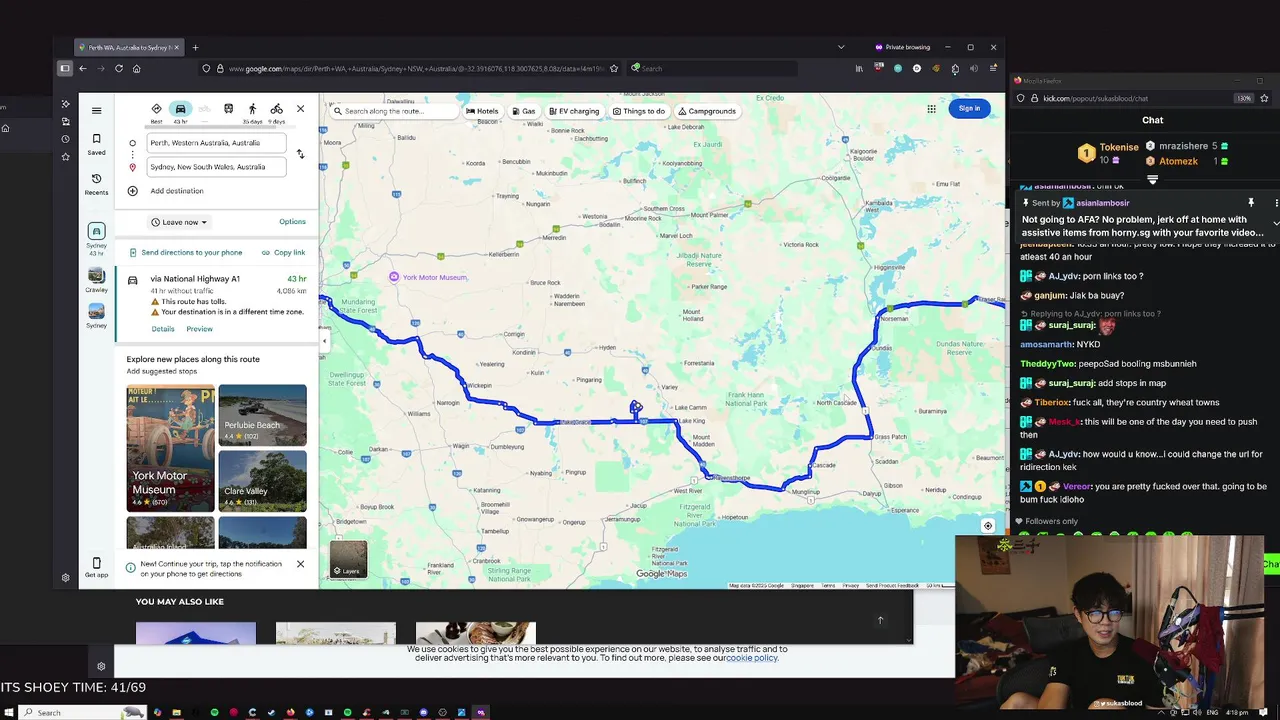Go back in Firefox

pyautogui.click(x=82, y=69)
